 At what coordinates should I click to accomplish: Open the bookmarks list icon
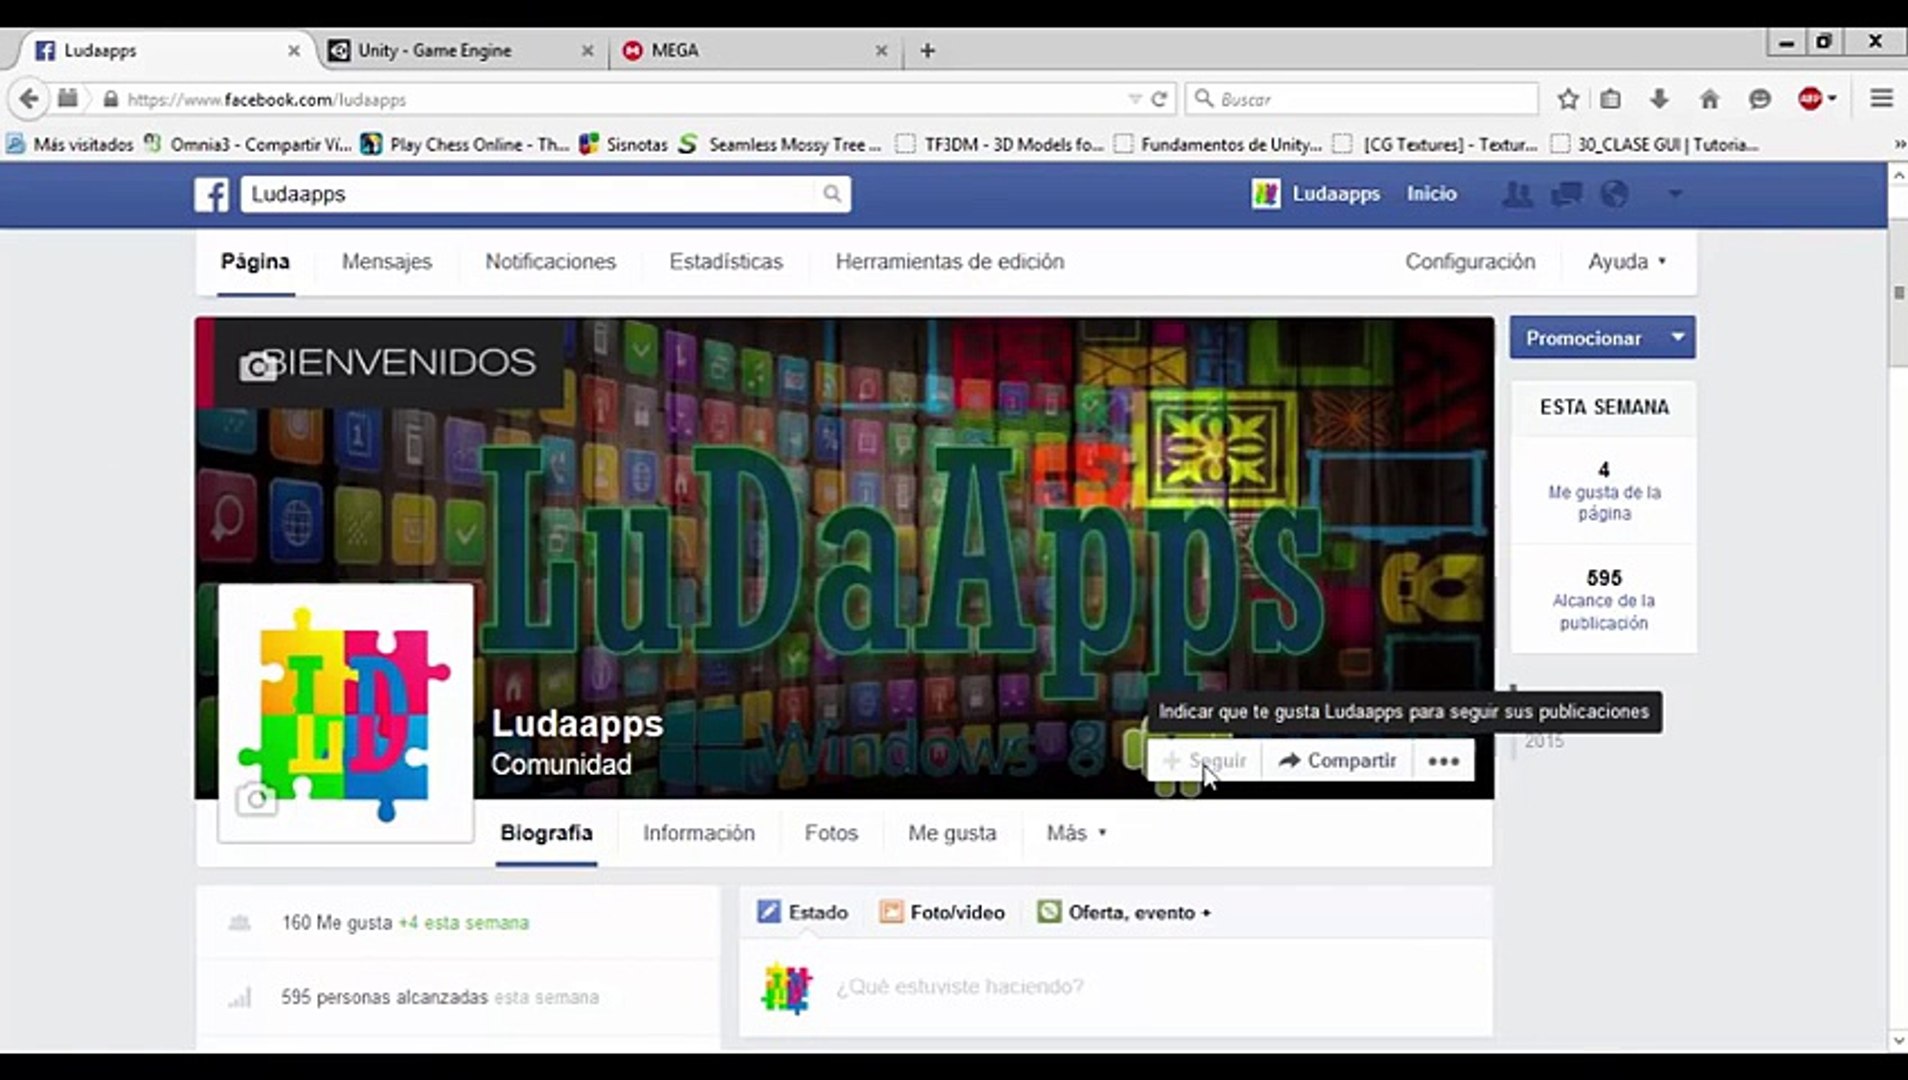1610,99
